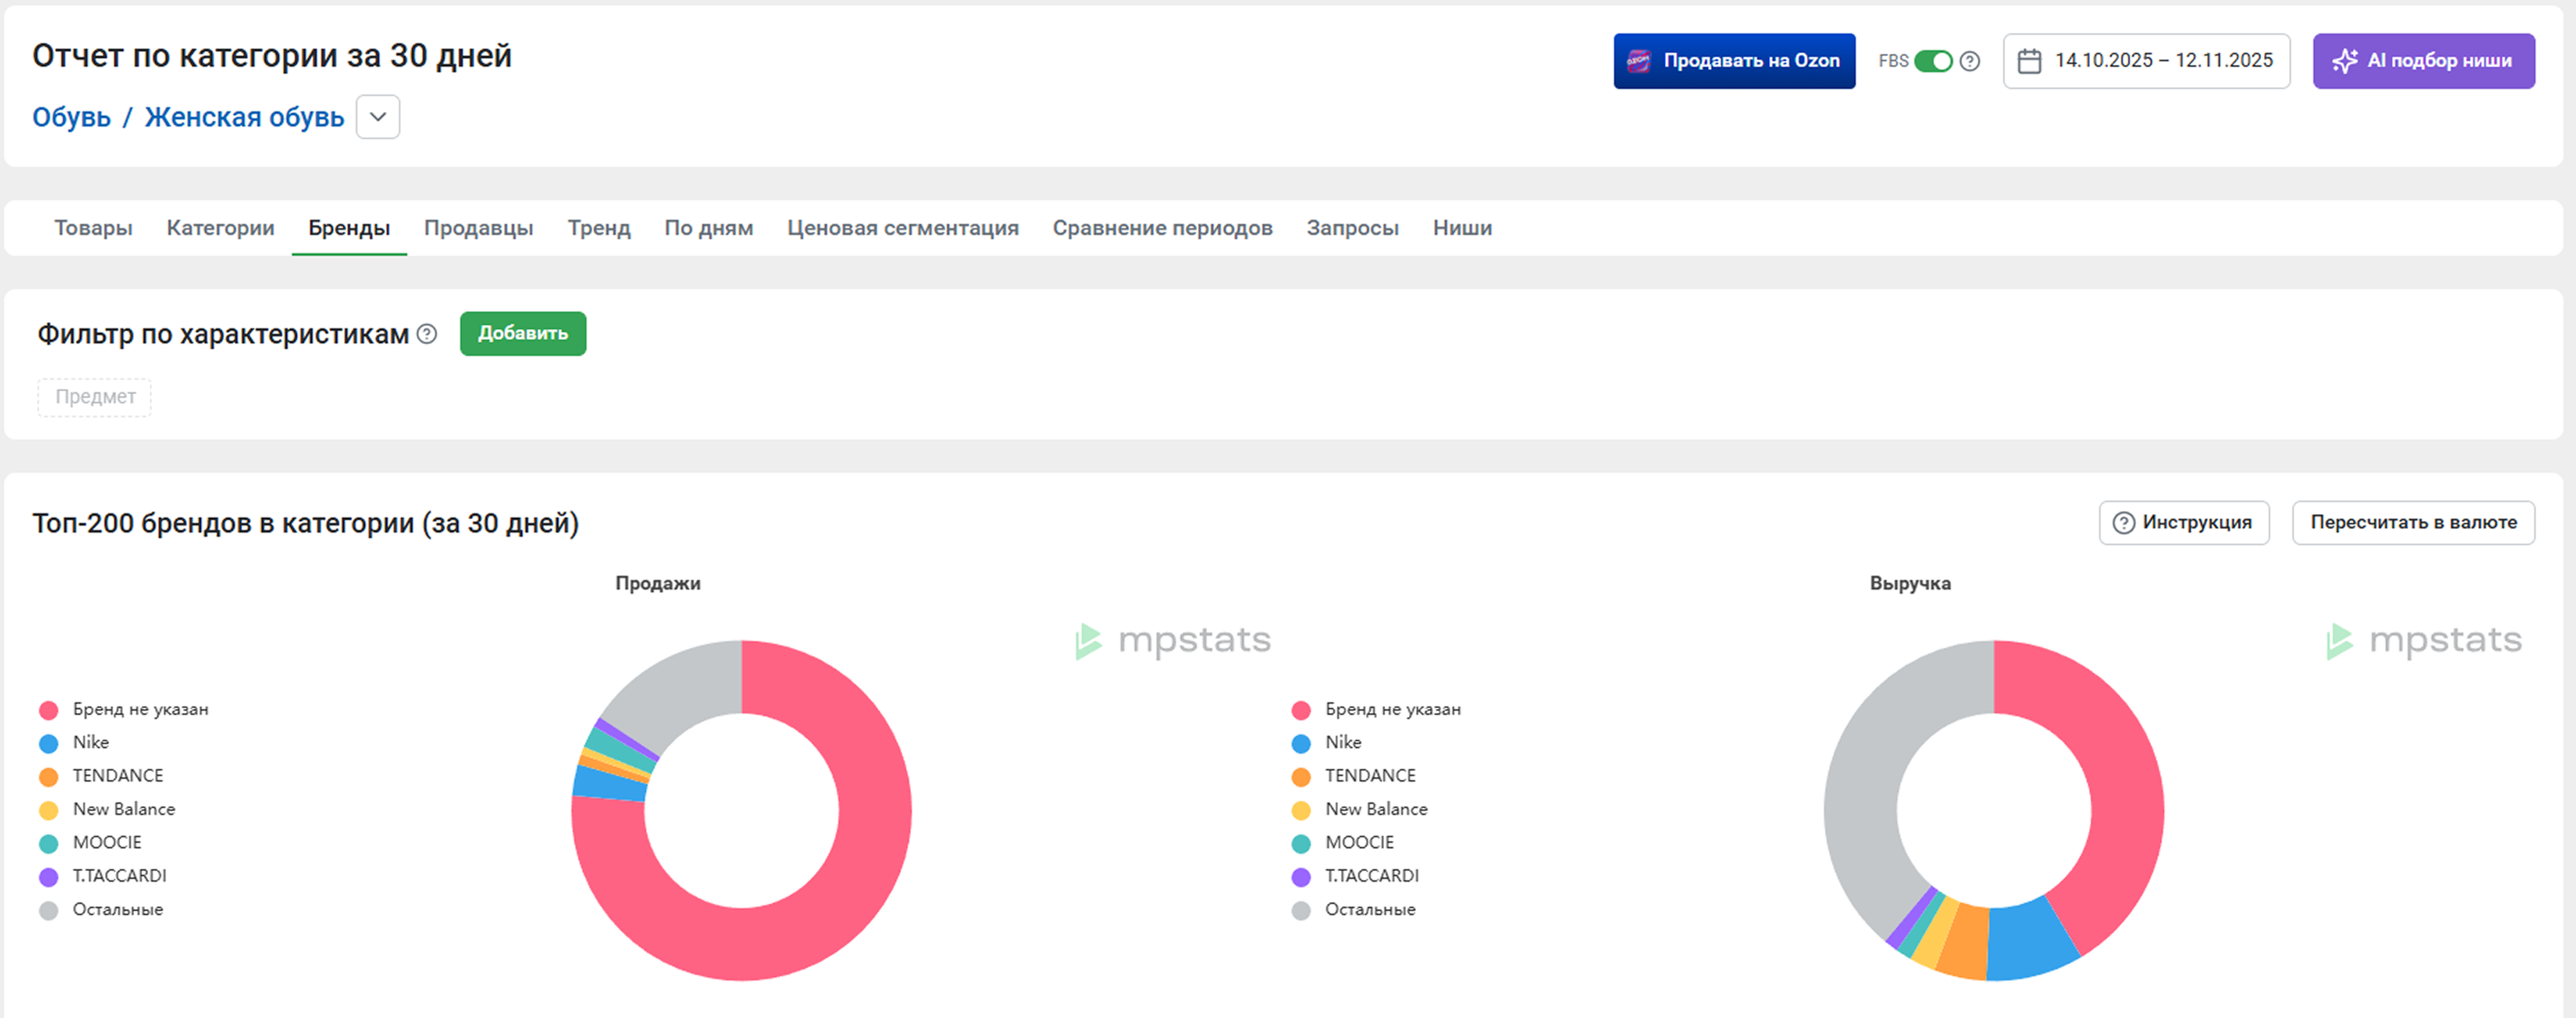Click mpstats logo above revenue chart
2576x1018 pixels.
tap(2424, 641)
